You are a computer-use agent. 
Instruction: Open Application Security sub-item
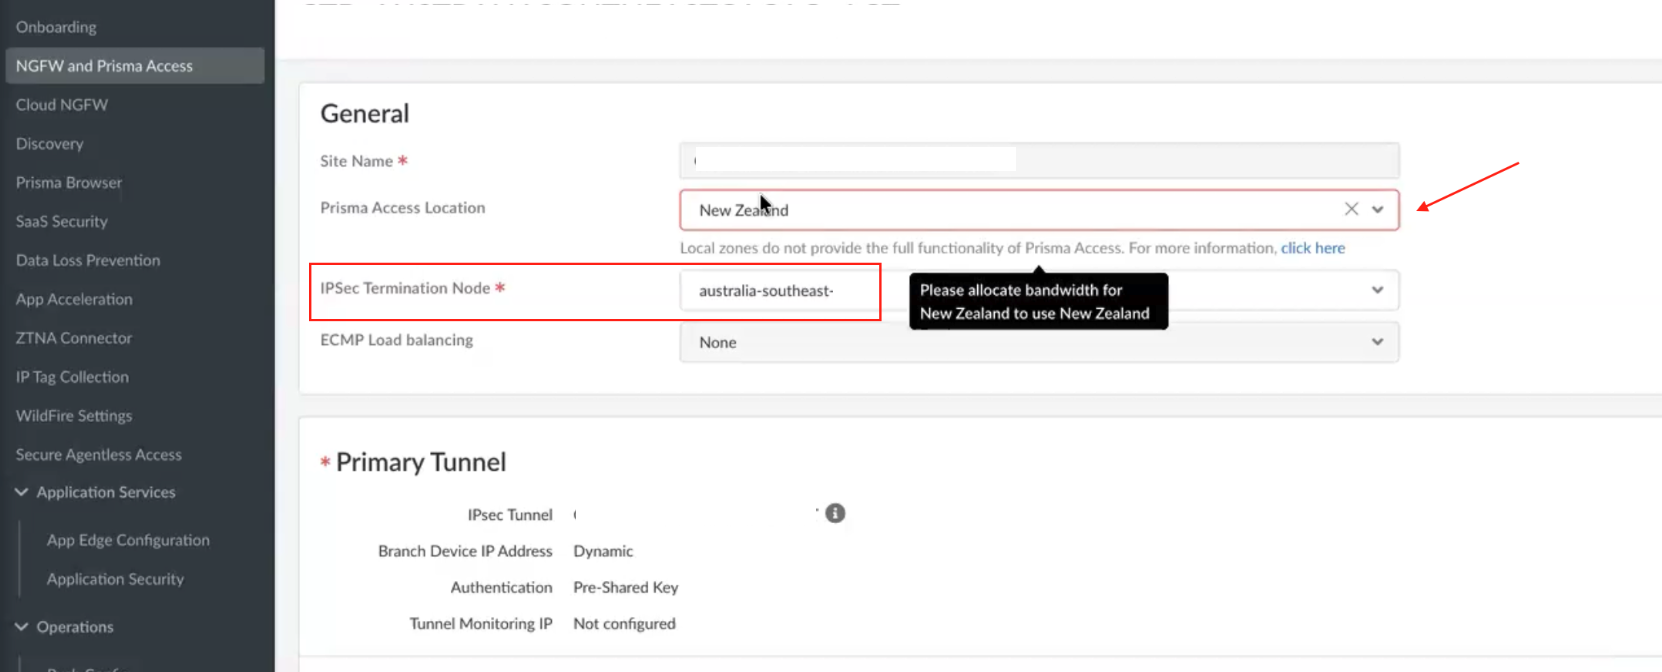pos(115,579)
